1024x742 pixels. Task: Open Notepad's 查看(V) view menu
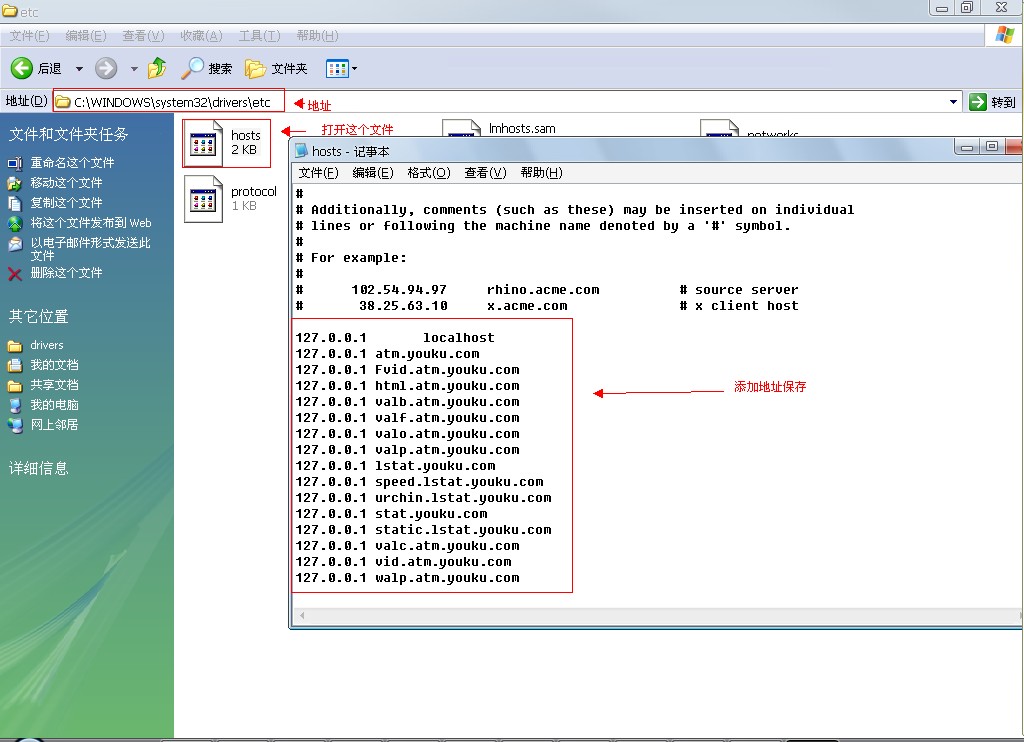[x=485, y=172]
